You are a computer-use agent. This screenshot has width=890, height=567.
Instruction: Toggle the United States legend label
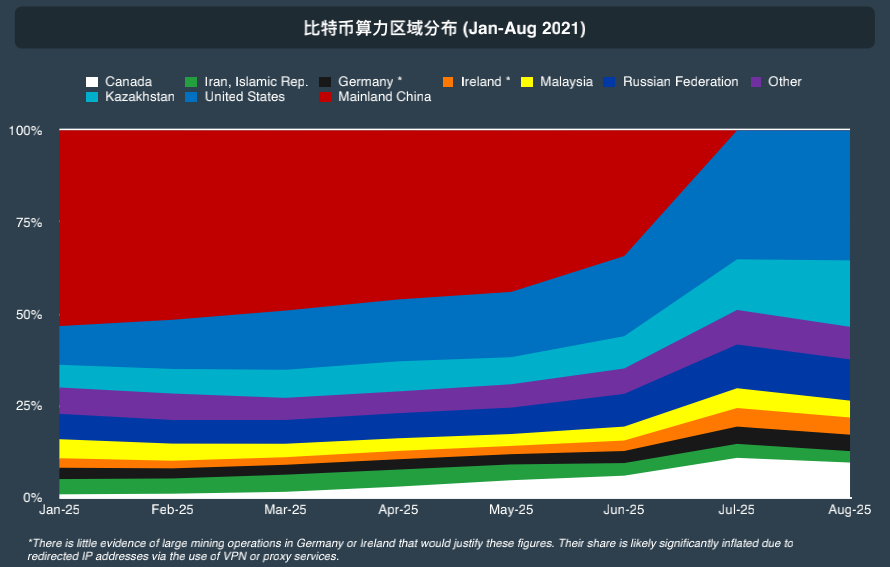(x=245, y=97)
